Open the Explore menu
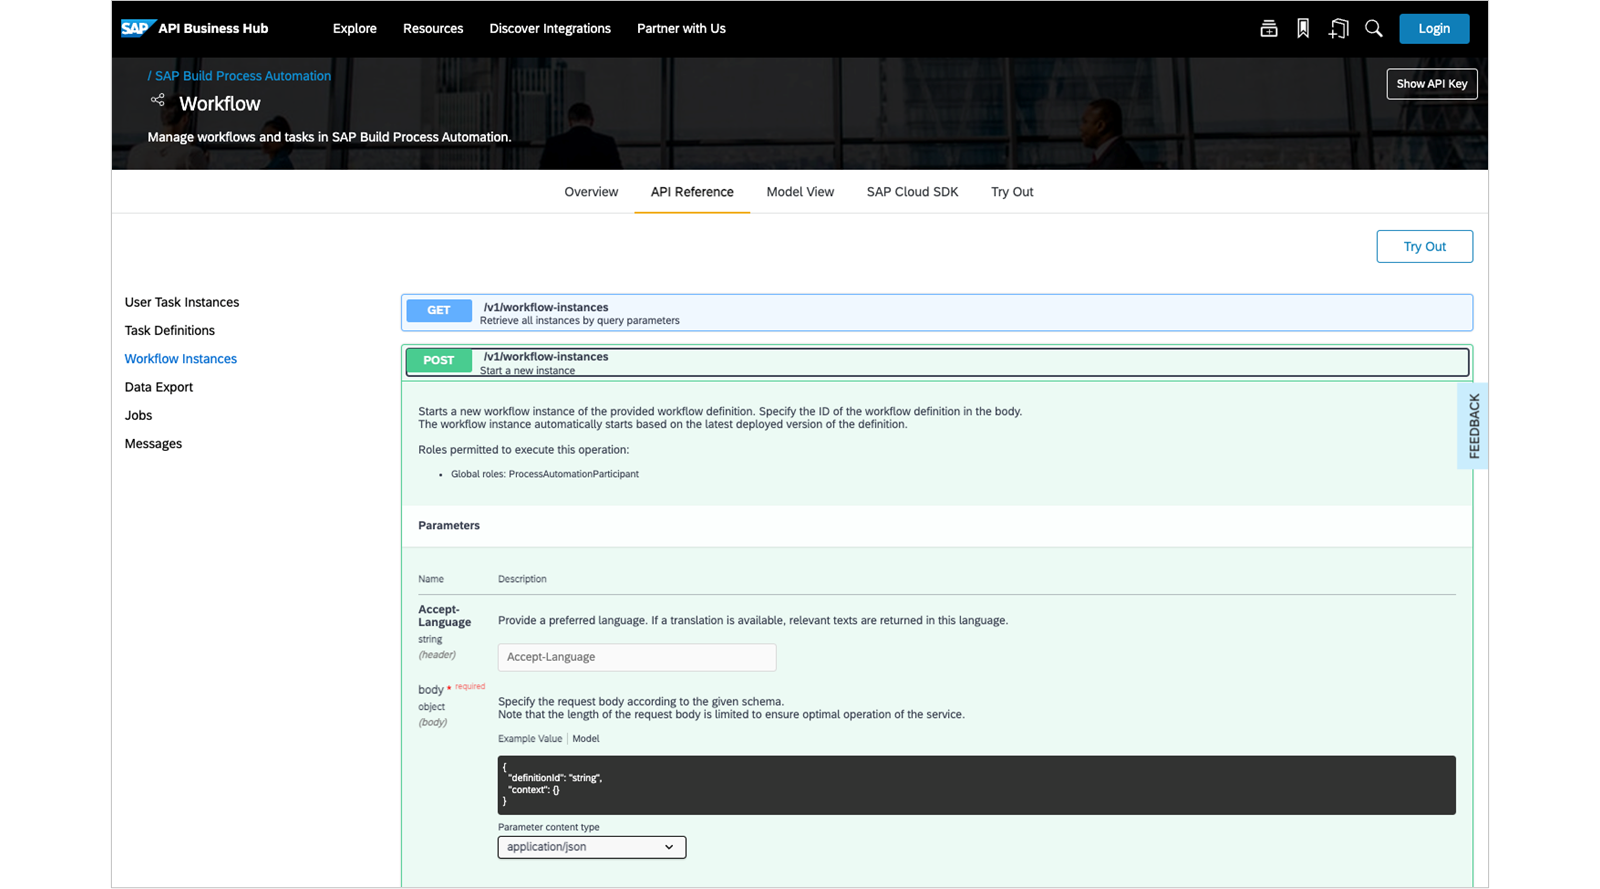Viewport: 1600px width, 889px height. [x=355, y=29]
